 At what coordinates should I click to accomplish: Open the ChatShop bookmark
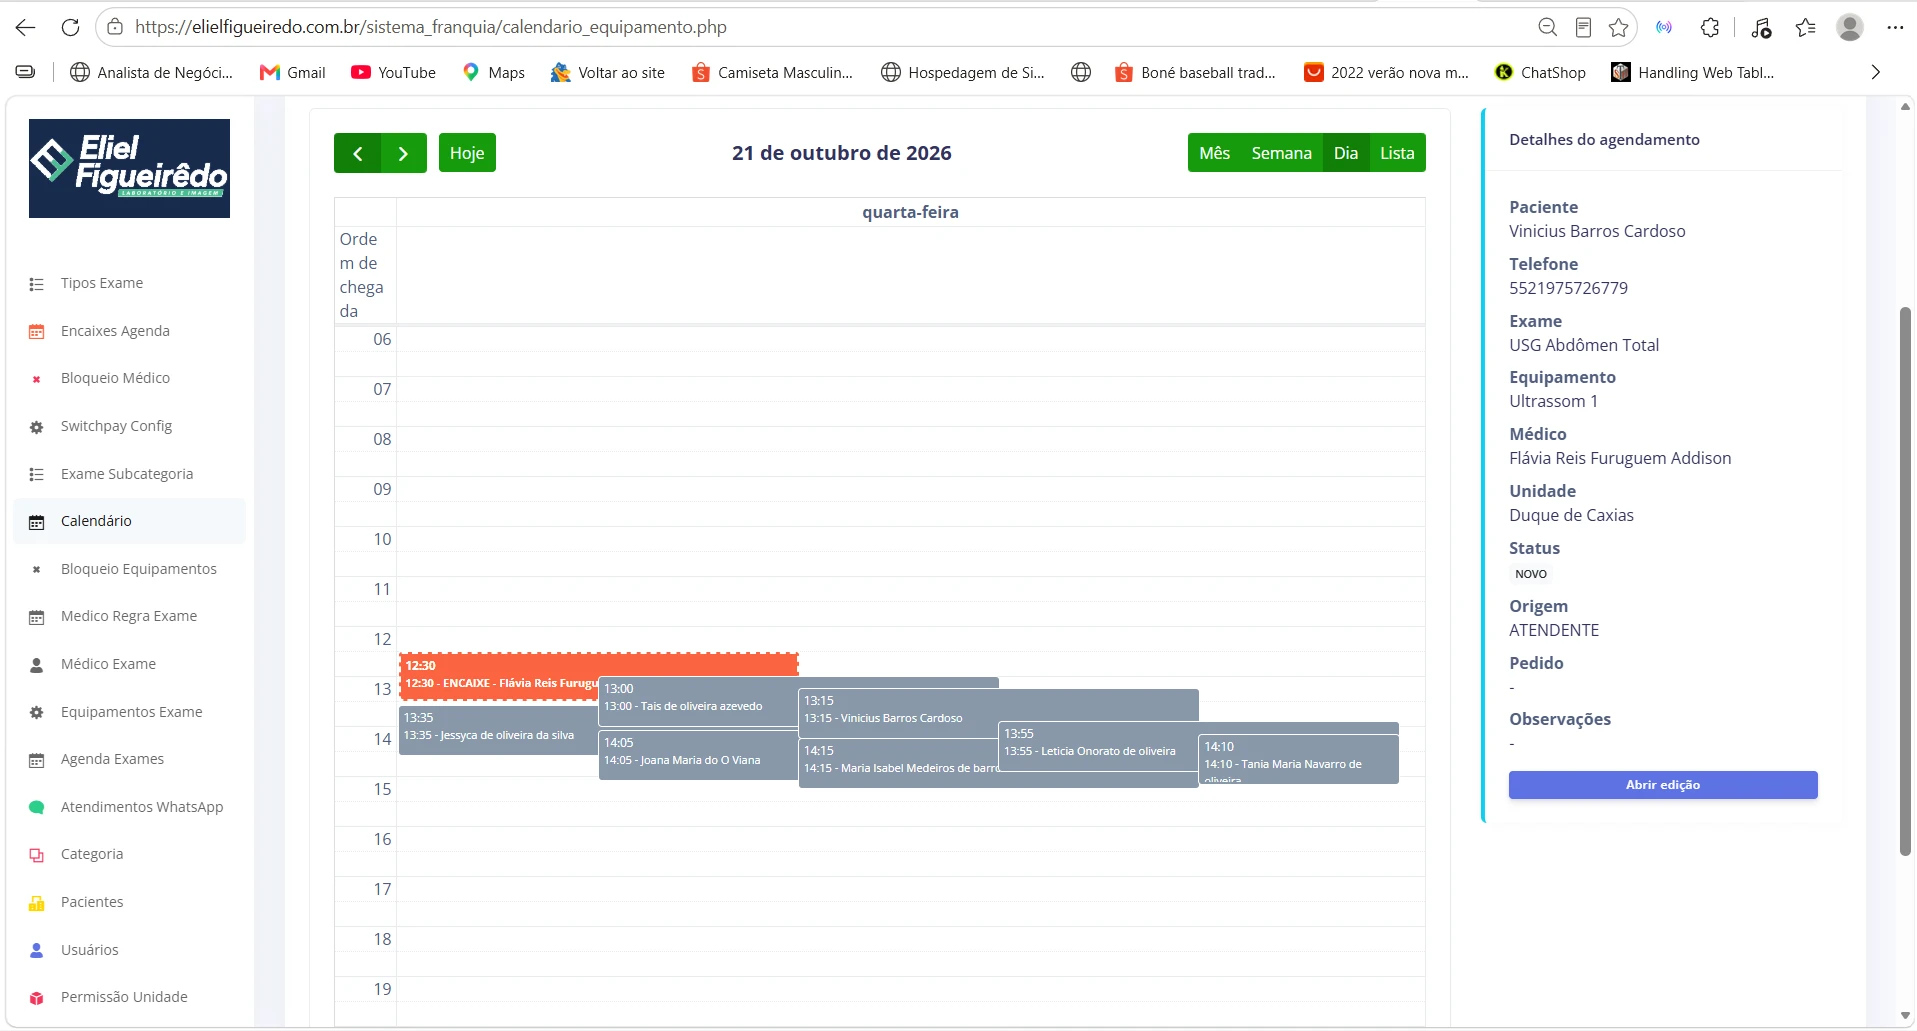pos(1540,72)
